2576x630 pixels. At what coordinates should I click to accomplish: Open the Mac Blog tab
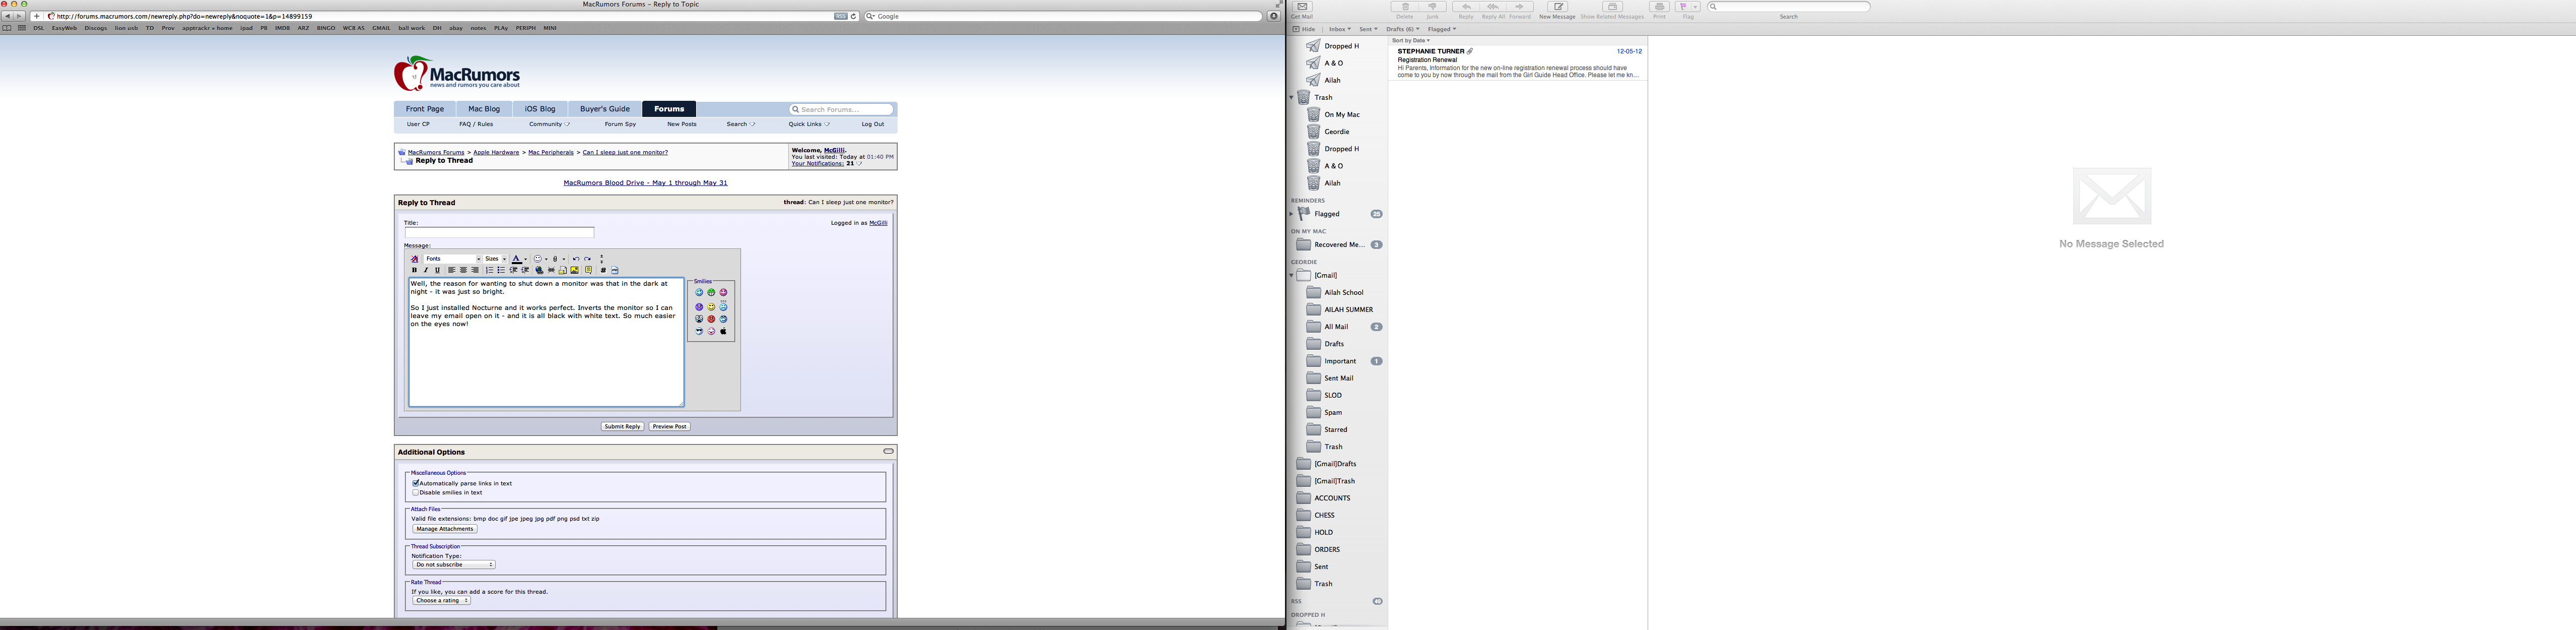(484, 109)
